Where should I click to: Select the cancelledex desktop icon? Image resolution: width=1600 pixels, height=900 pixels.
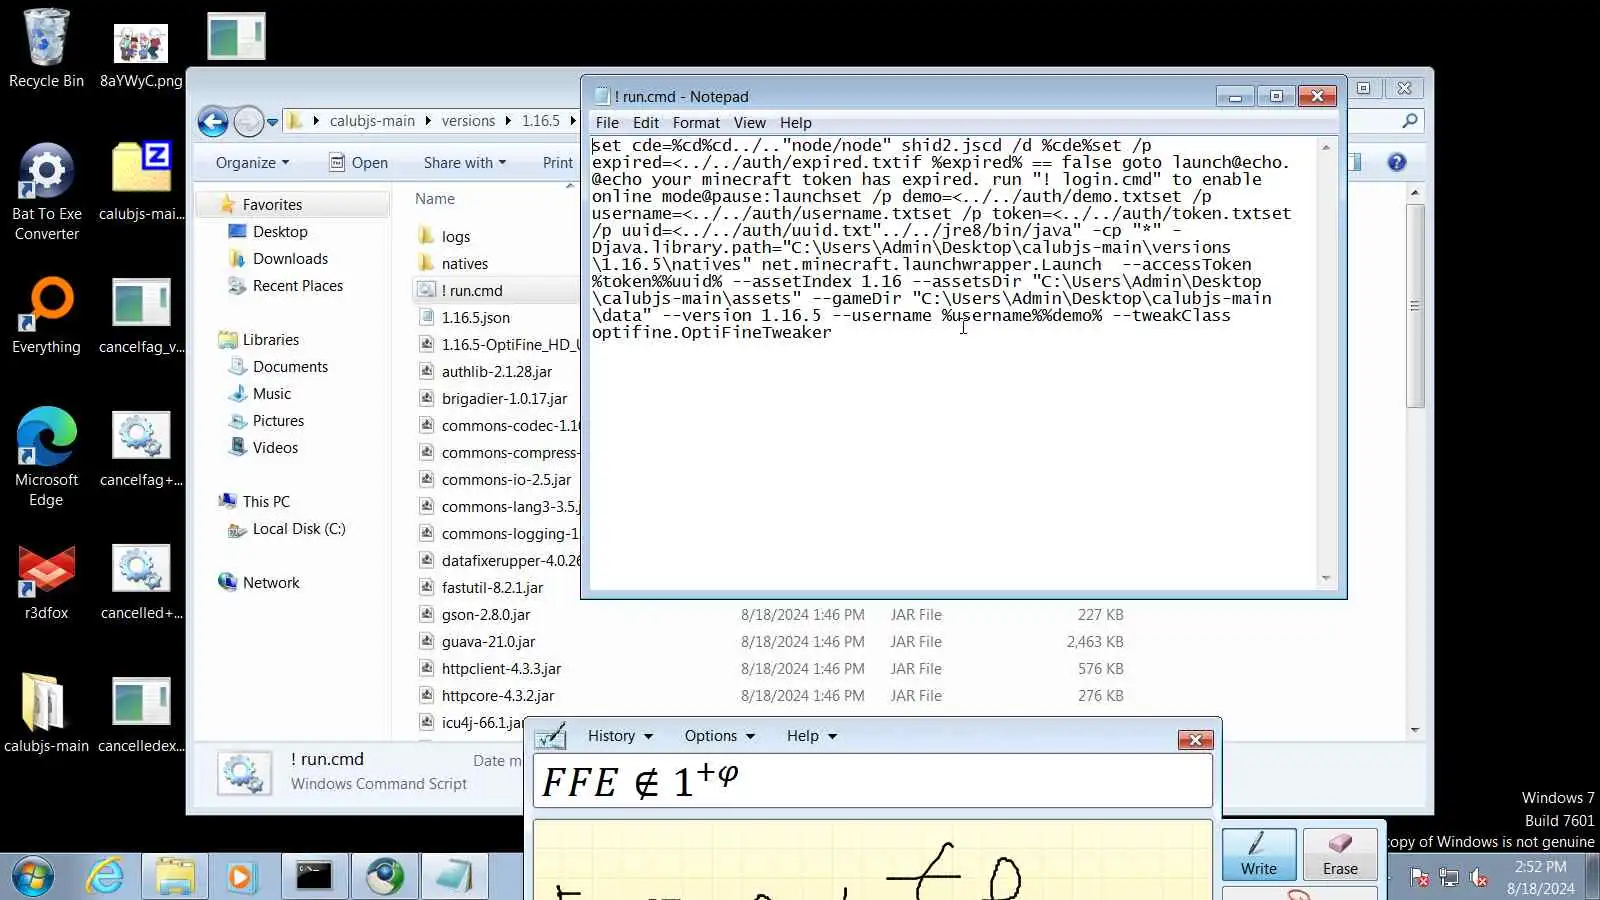click(141, 715)
